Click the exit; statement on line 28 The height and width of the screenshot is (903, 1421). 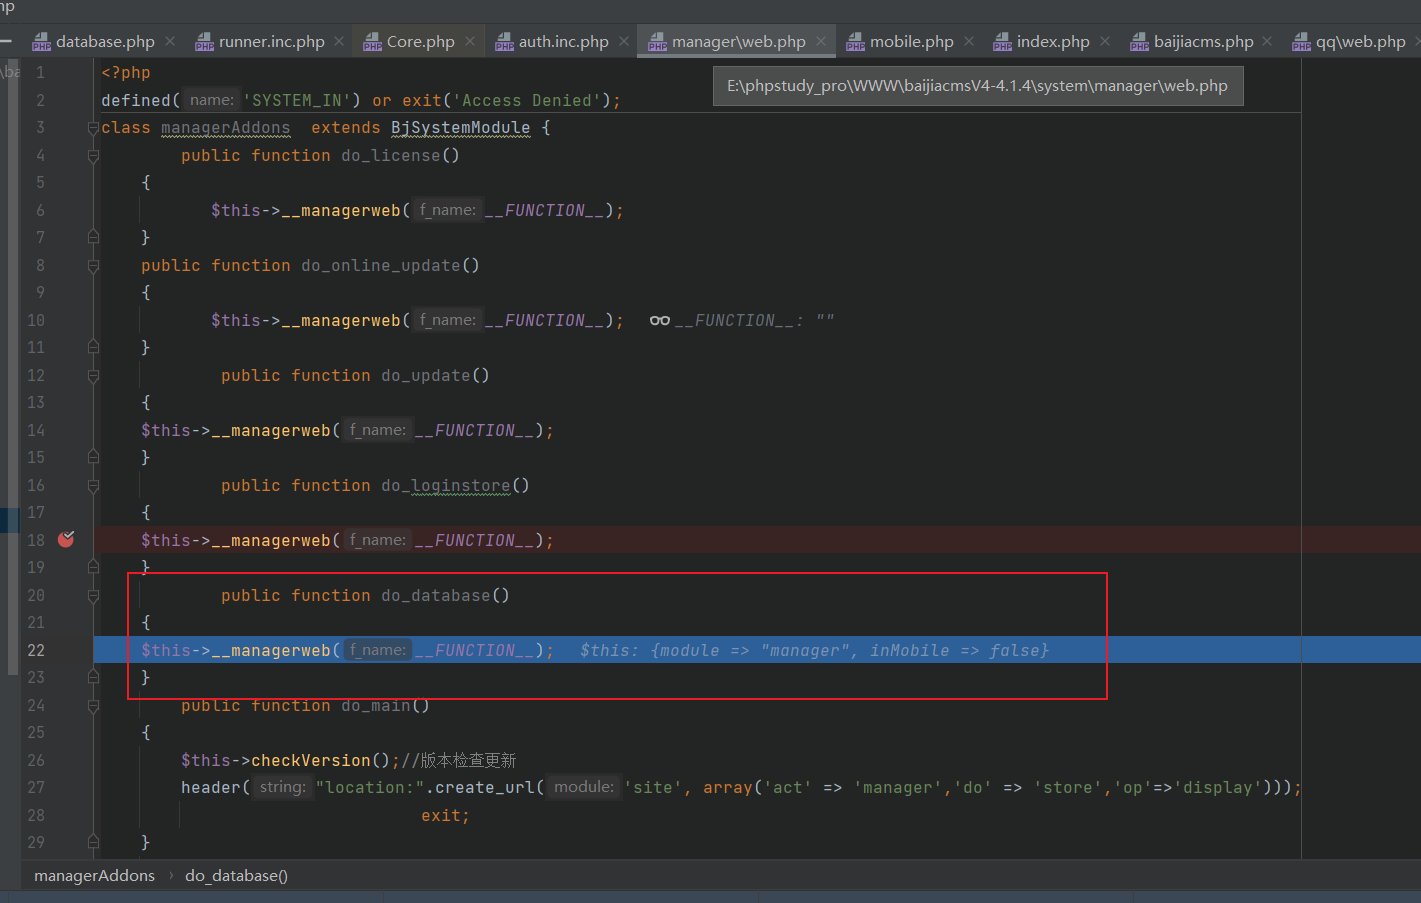[445, 815]
